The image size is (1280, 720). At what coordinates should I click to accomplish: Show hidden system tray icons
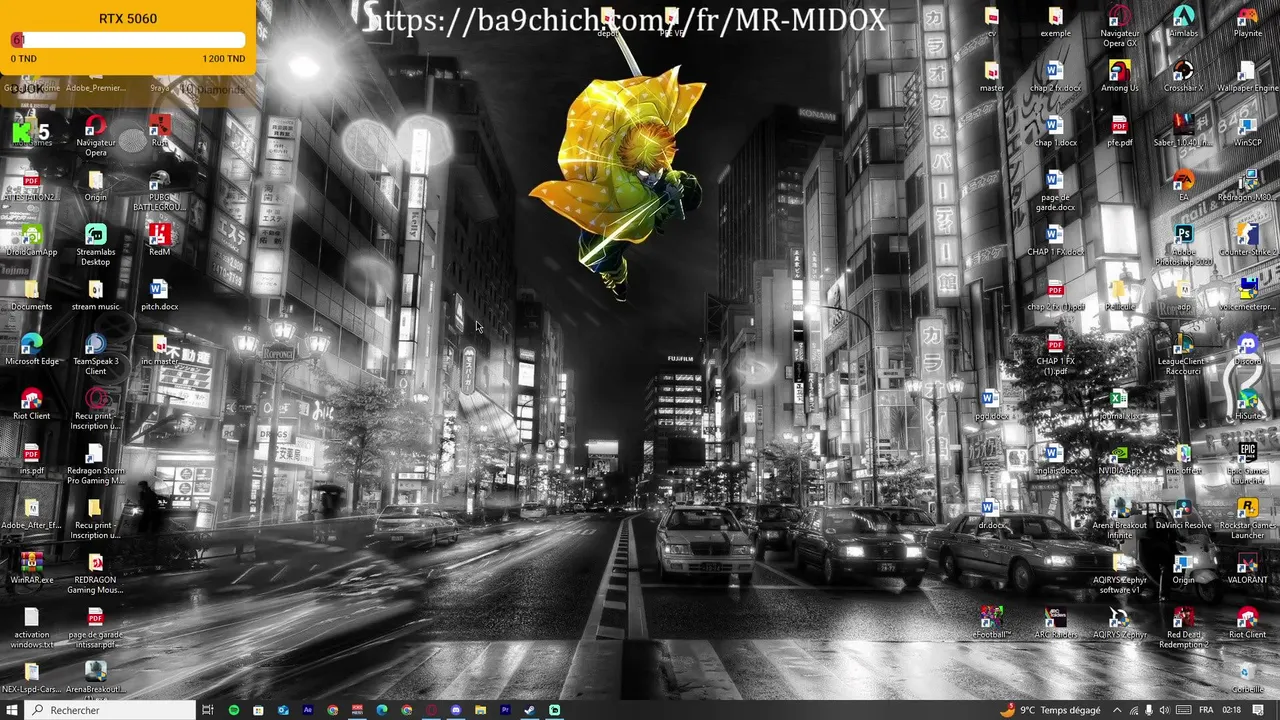click(1118, 710)
